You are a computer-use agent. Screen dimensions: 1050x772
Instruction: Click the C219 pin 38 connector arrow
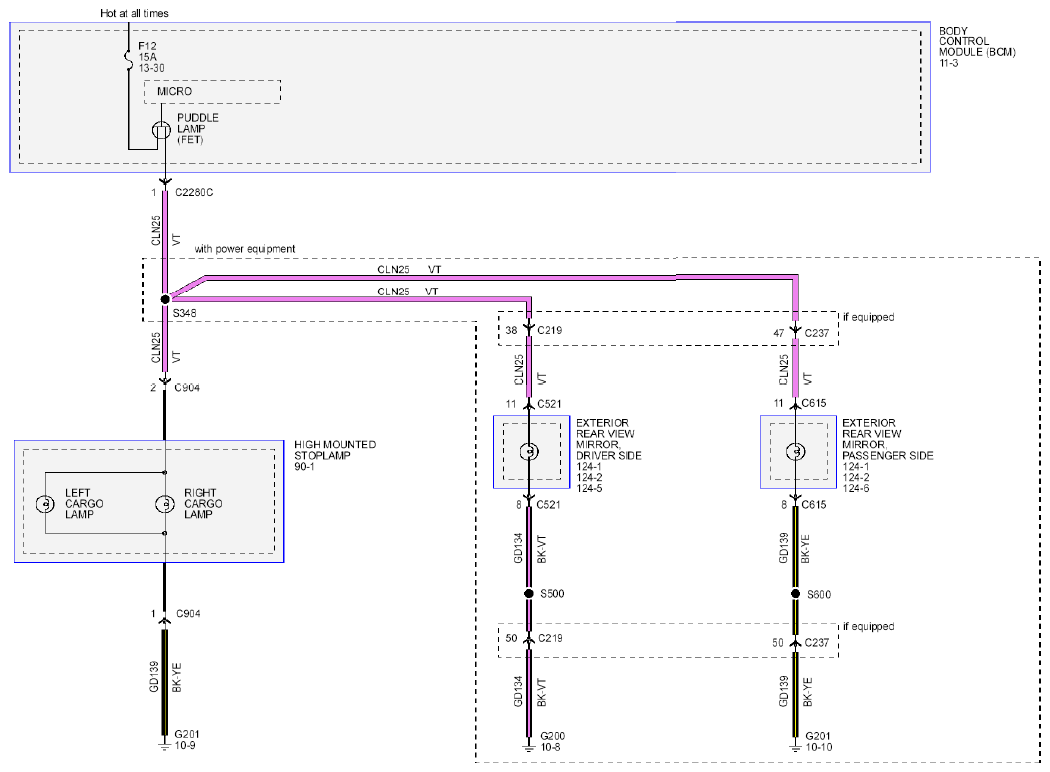tap(528, 328)
